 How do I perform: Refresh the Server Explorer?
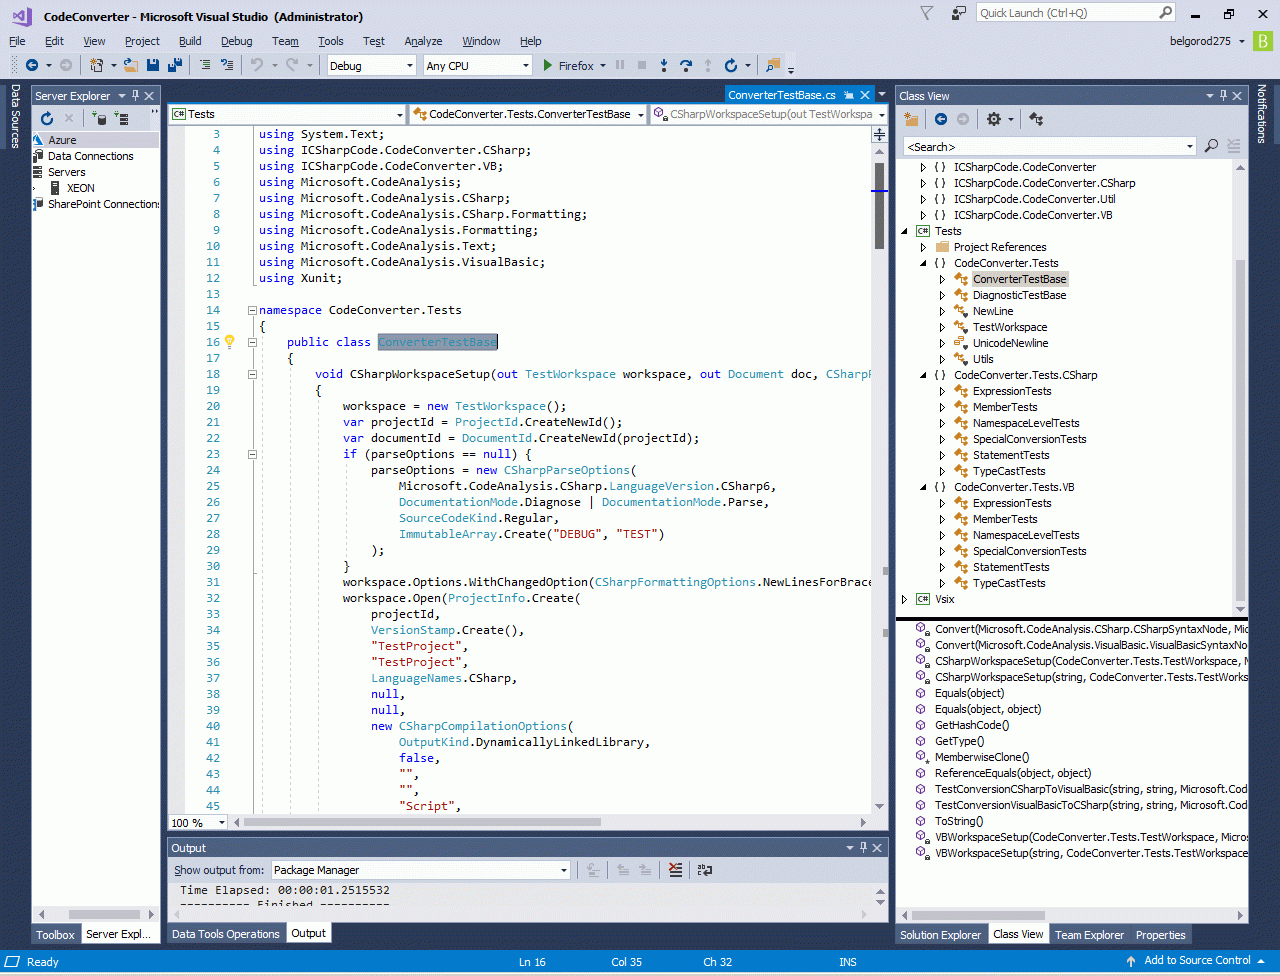pyautogui.click(x=47, y=119)
